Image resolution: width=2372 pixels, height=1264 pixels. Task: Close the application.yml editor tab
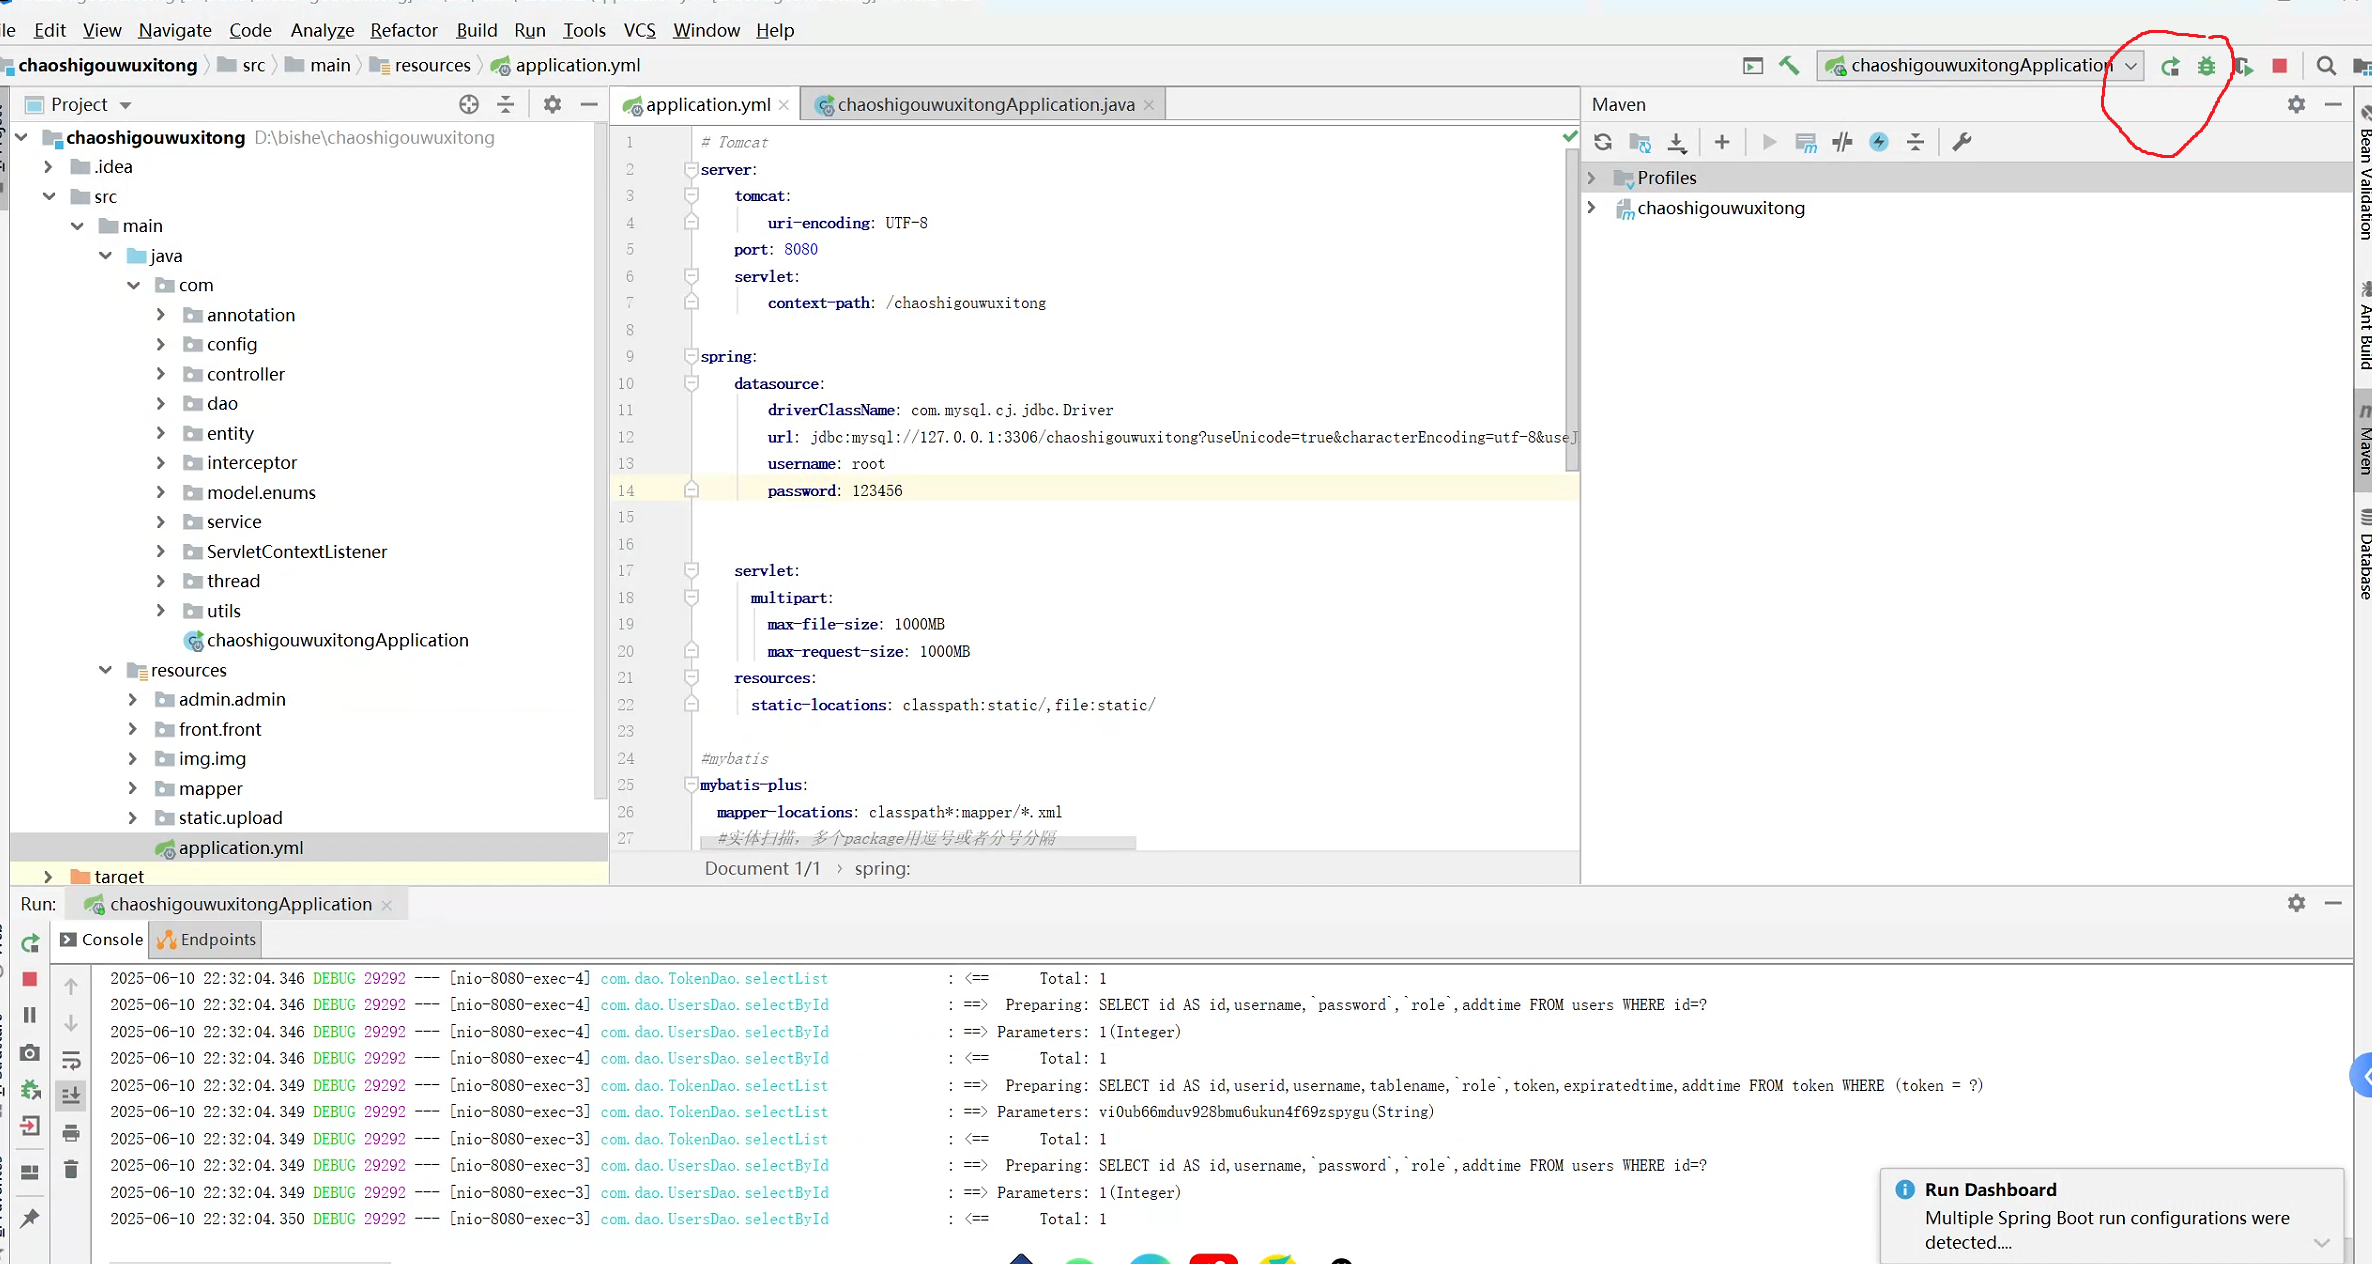(784, 105)
